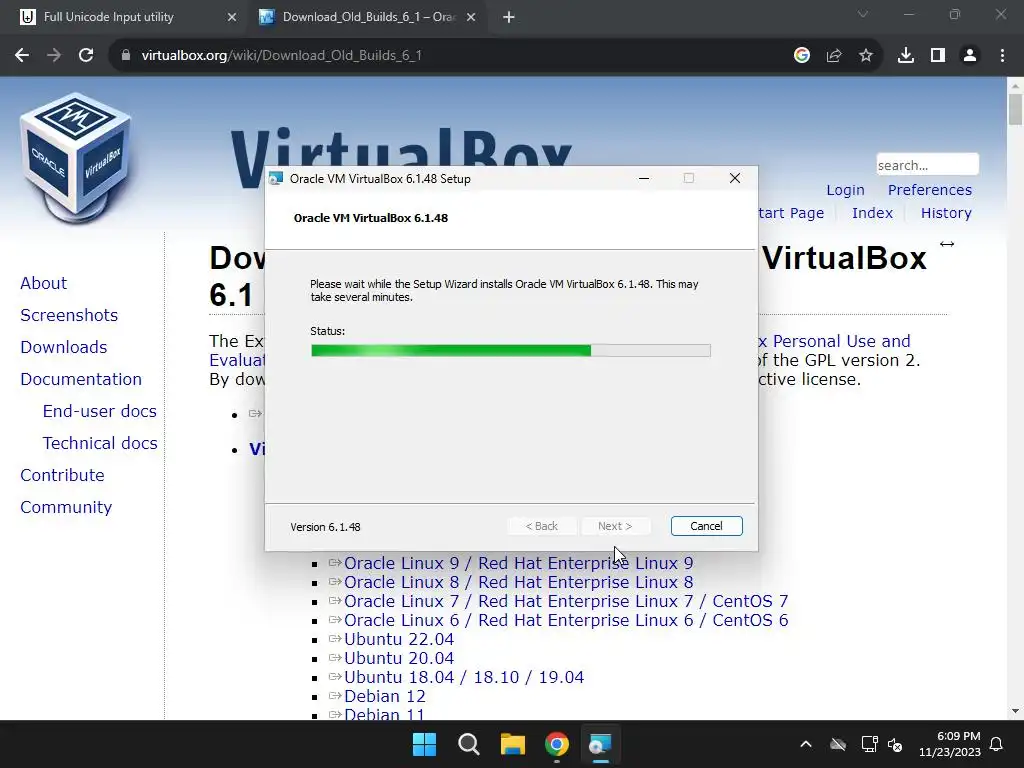Open the Ubuntu 22.04 link
This screenshot has height=768, width=1024.
pyautogui.click(x=398, y=639)
